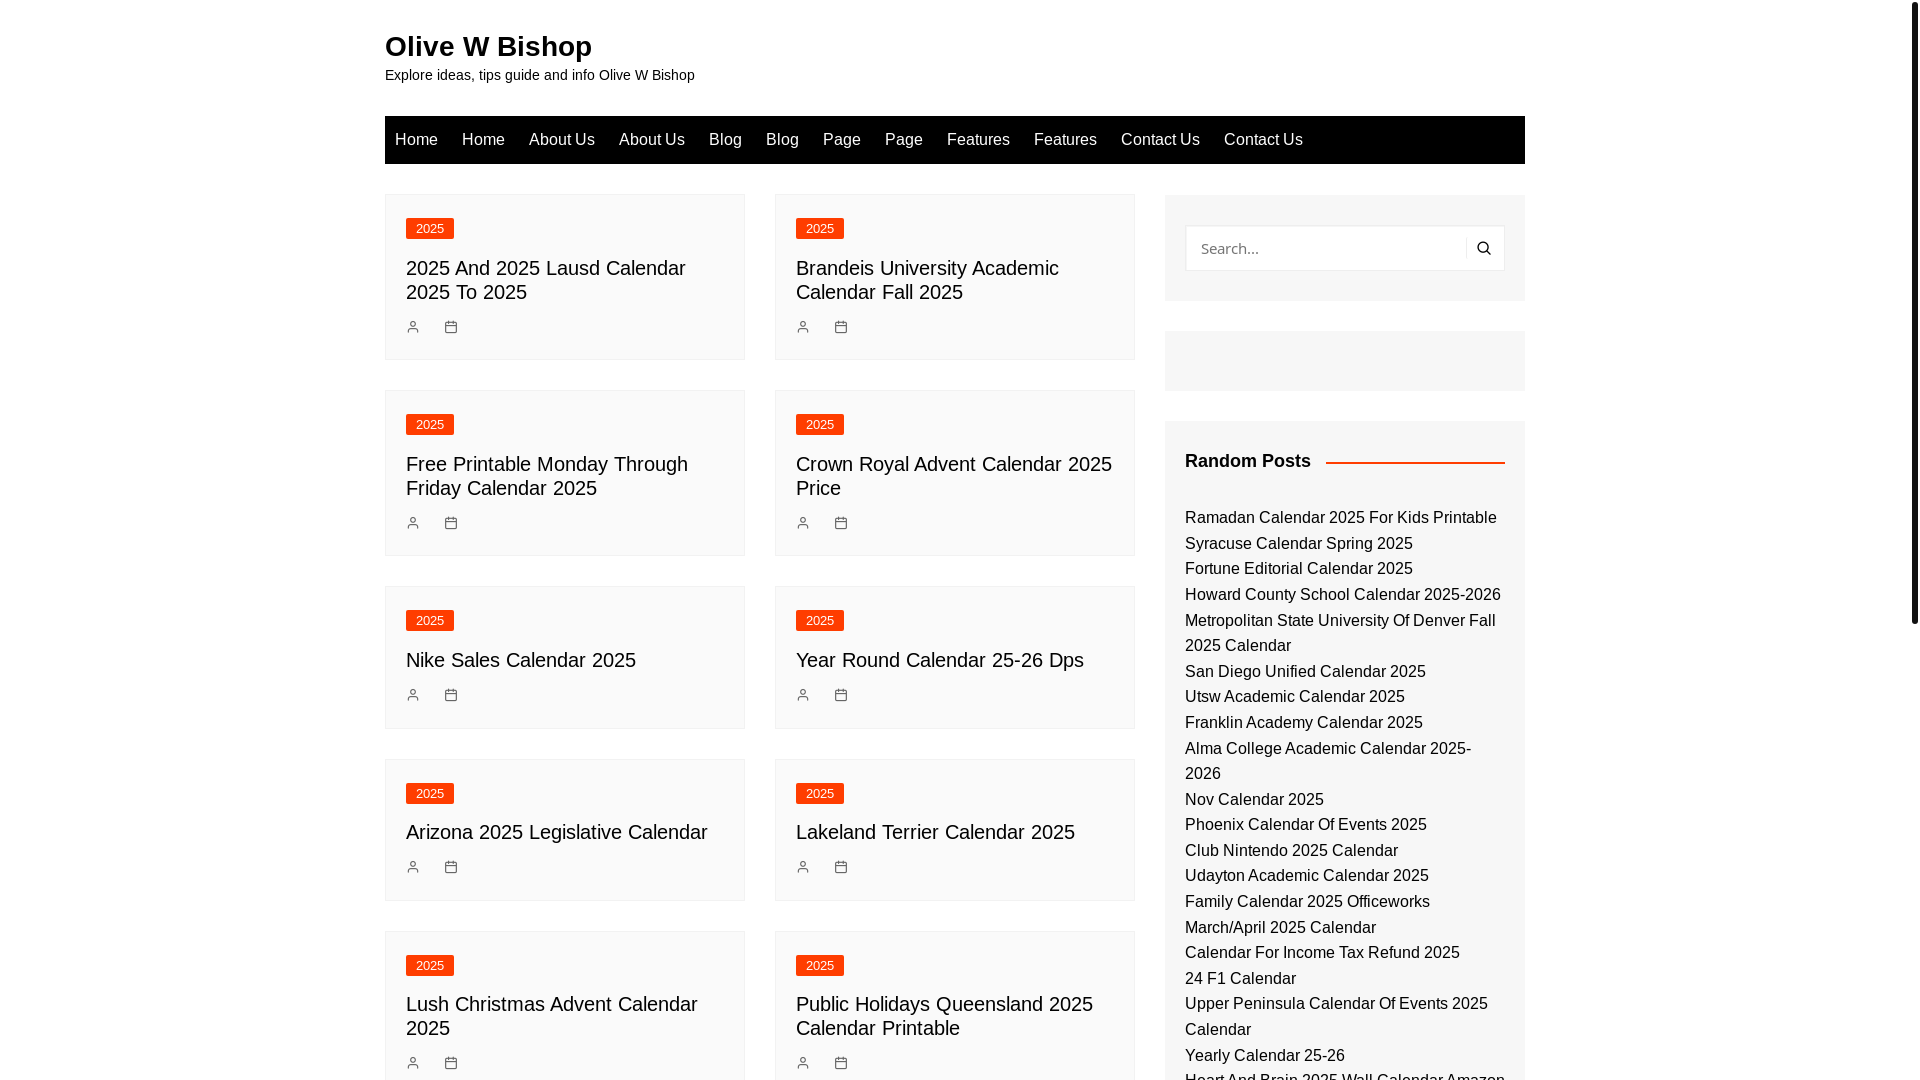The width and height of the screenshot is (1920, 1080).
Task: Click author icon under Lausd Calendar post
Action: coord(413,327)
